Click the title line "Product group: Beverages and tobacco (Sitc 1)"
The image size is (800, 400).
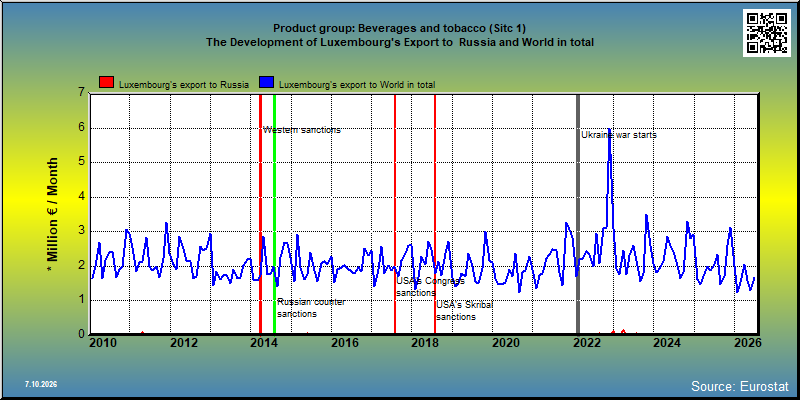pos(399,28)
